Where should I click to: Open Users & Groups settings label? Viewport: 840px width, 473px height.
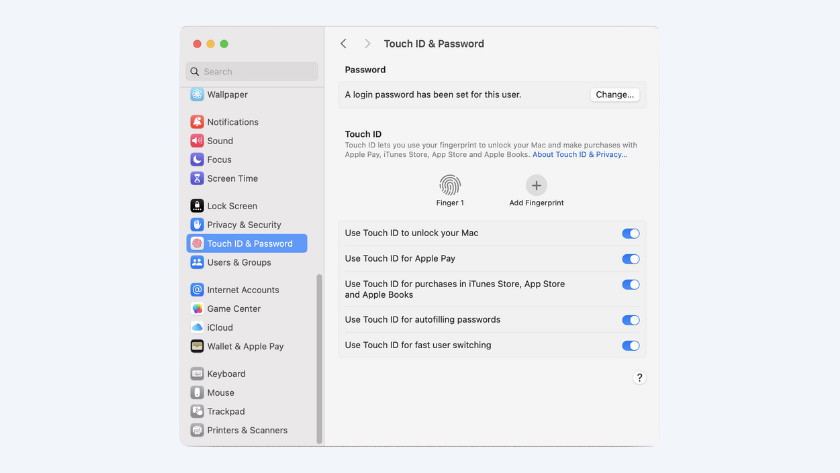coord(239,262)
